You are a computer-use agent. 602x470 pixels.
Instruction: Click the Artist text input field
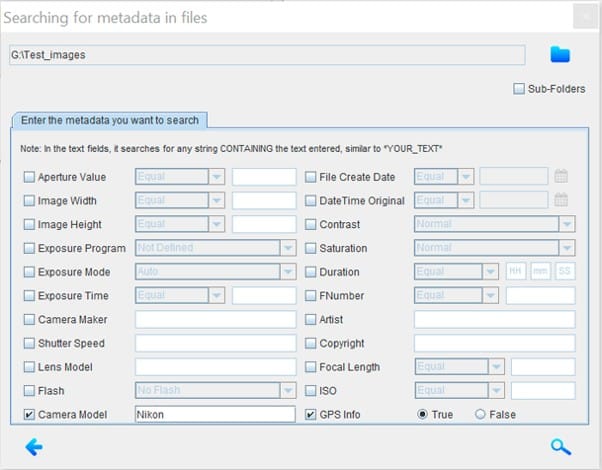coord(494,319)
